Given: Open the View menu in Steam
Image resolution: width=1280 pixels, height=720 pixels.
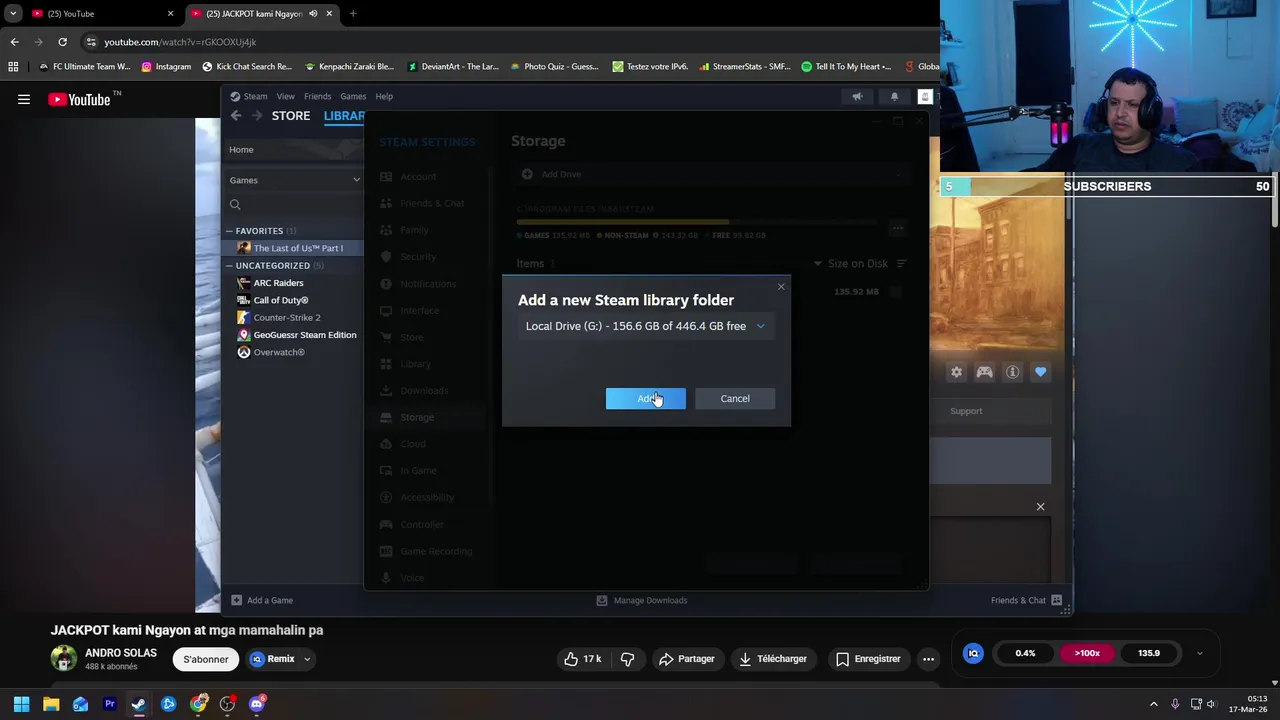Looking at the screenshot, I should [285, 96].
